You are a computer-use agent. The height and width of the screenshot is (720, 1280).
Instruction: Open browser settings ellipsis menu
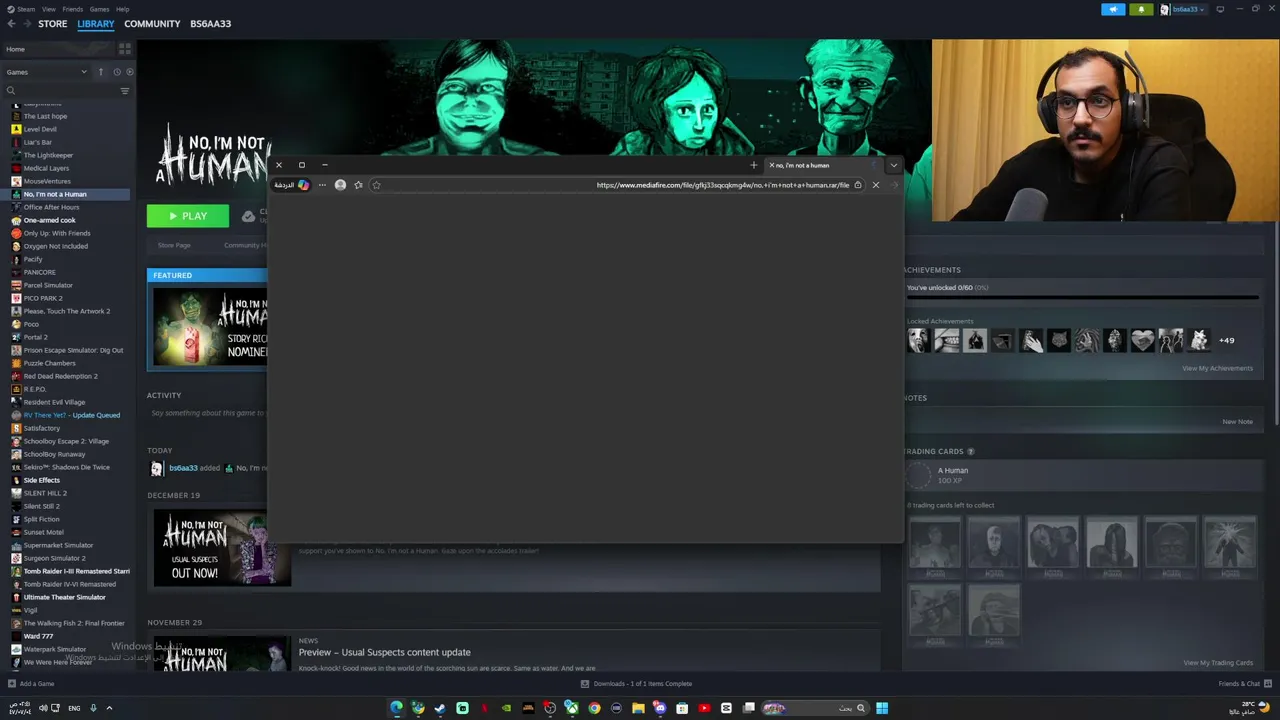(x=322, y=185)
